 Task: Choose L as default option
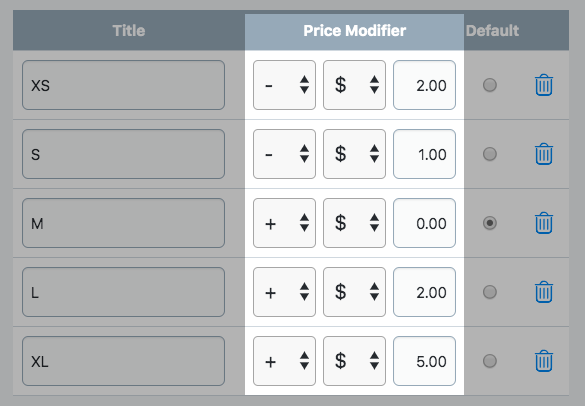pyautogui.click(x=489, y=292)
